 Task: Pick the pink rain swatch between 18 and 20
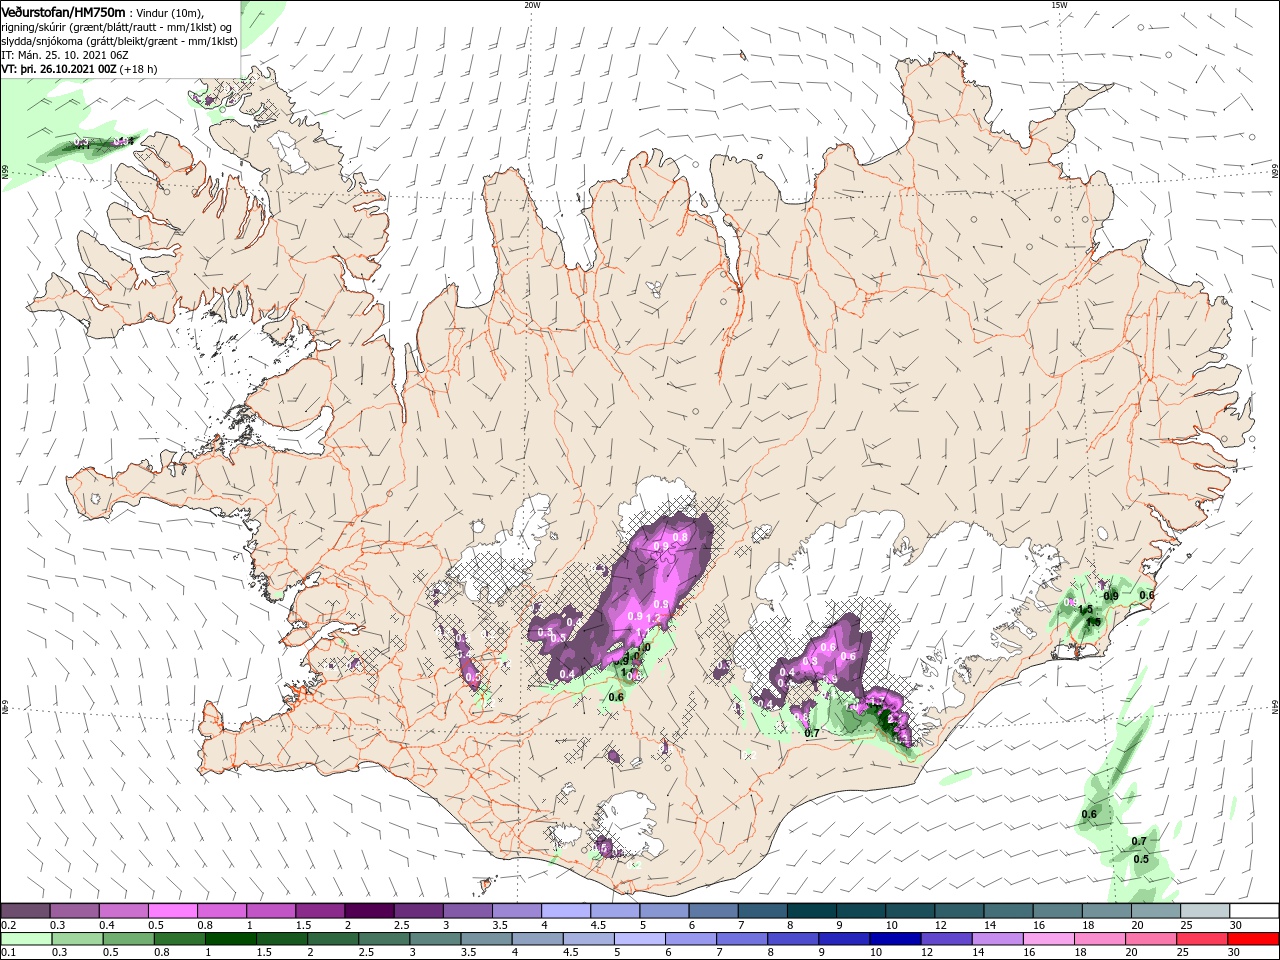[x=1100, y=938]
